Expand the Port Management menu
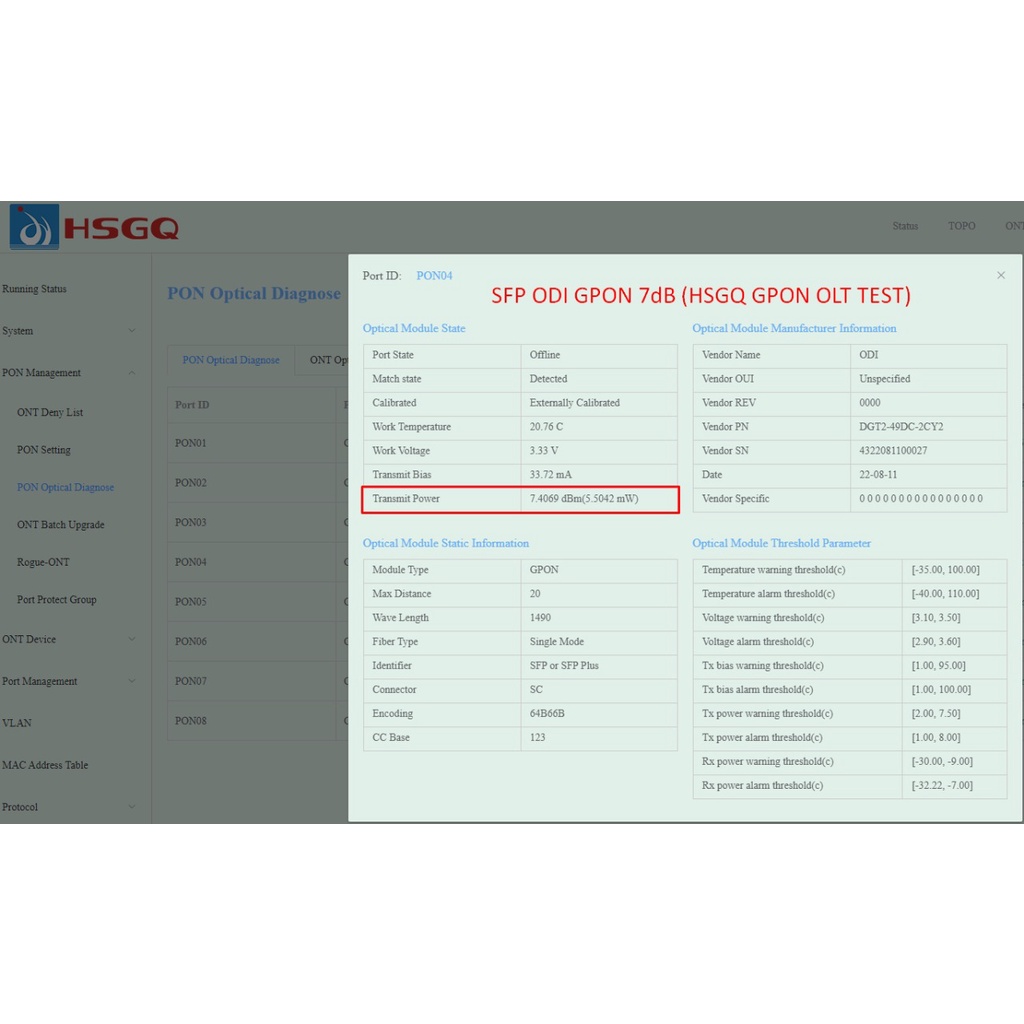 click(132, 681)
